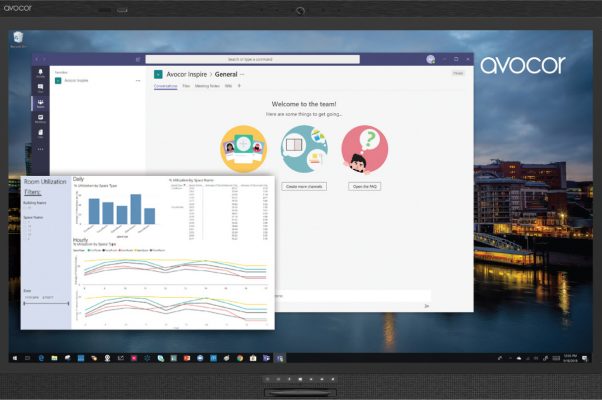
Task: Launch Edge from the taskbar
Action: [x=41, y=358]
